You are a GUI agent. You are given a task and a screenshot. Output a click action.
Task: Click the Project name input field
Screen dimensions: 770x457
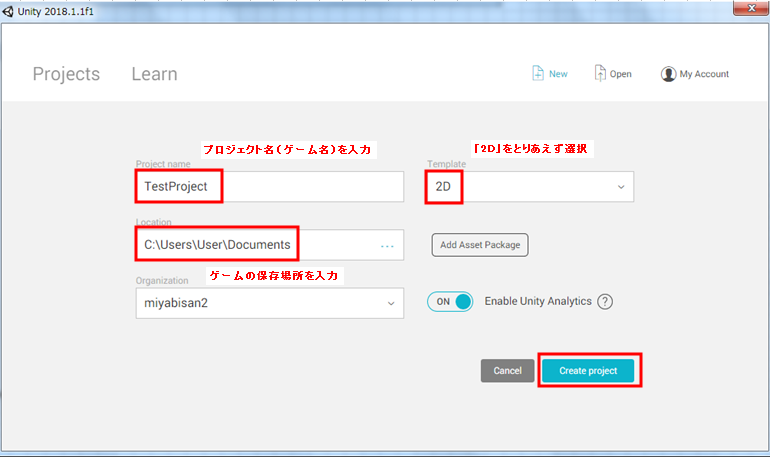[x=270, y=187]
